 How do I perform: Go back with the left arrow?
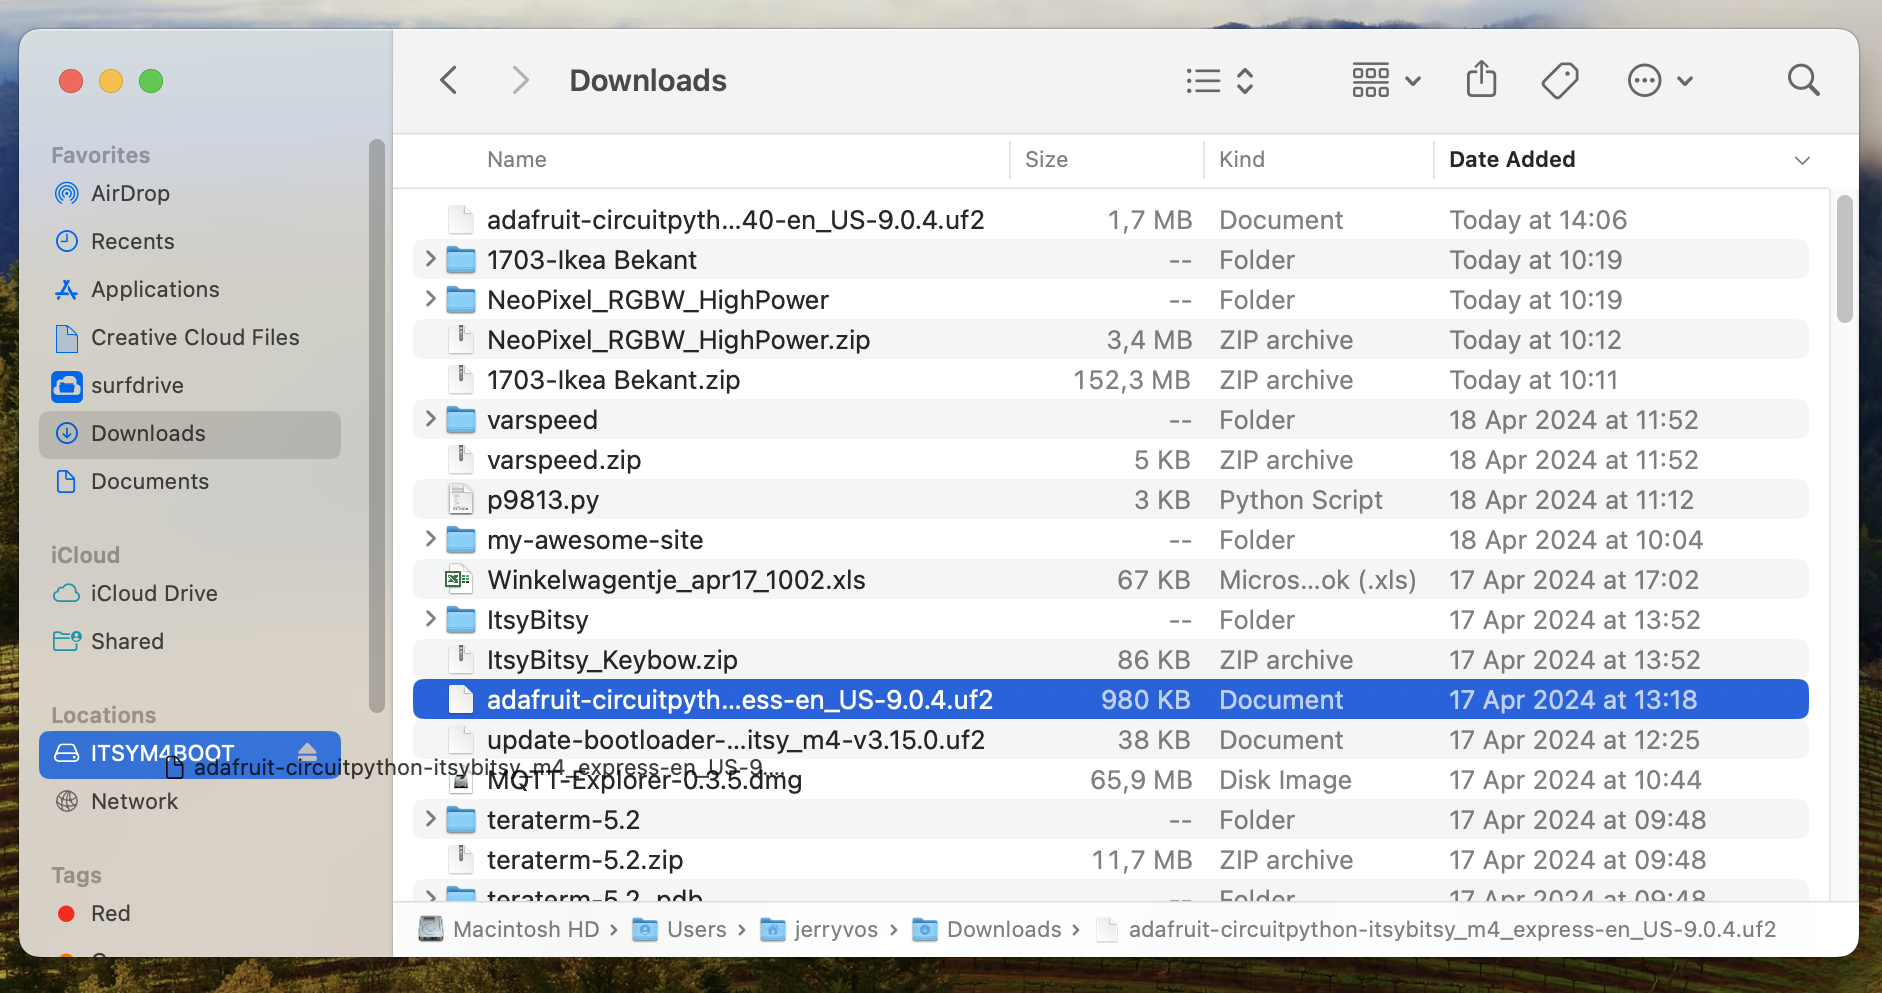[450, 80]
